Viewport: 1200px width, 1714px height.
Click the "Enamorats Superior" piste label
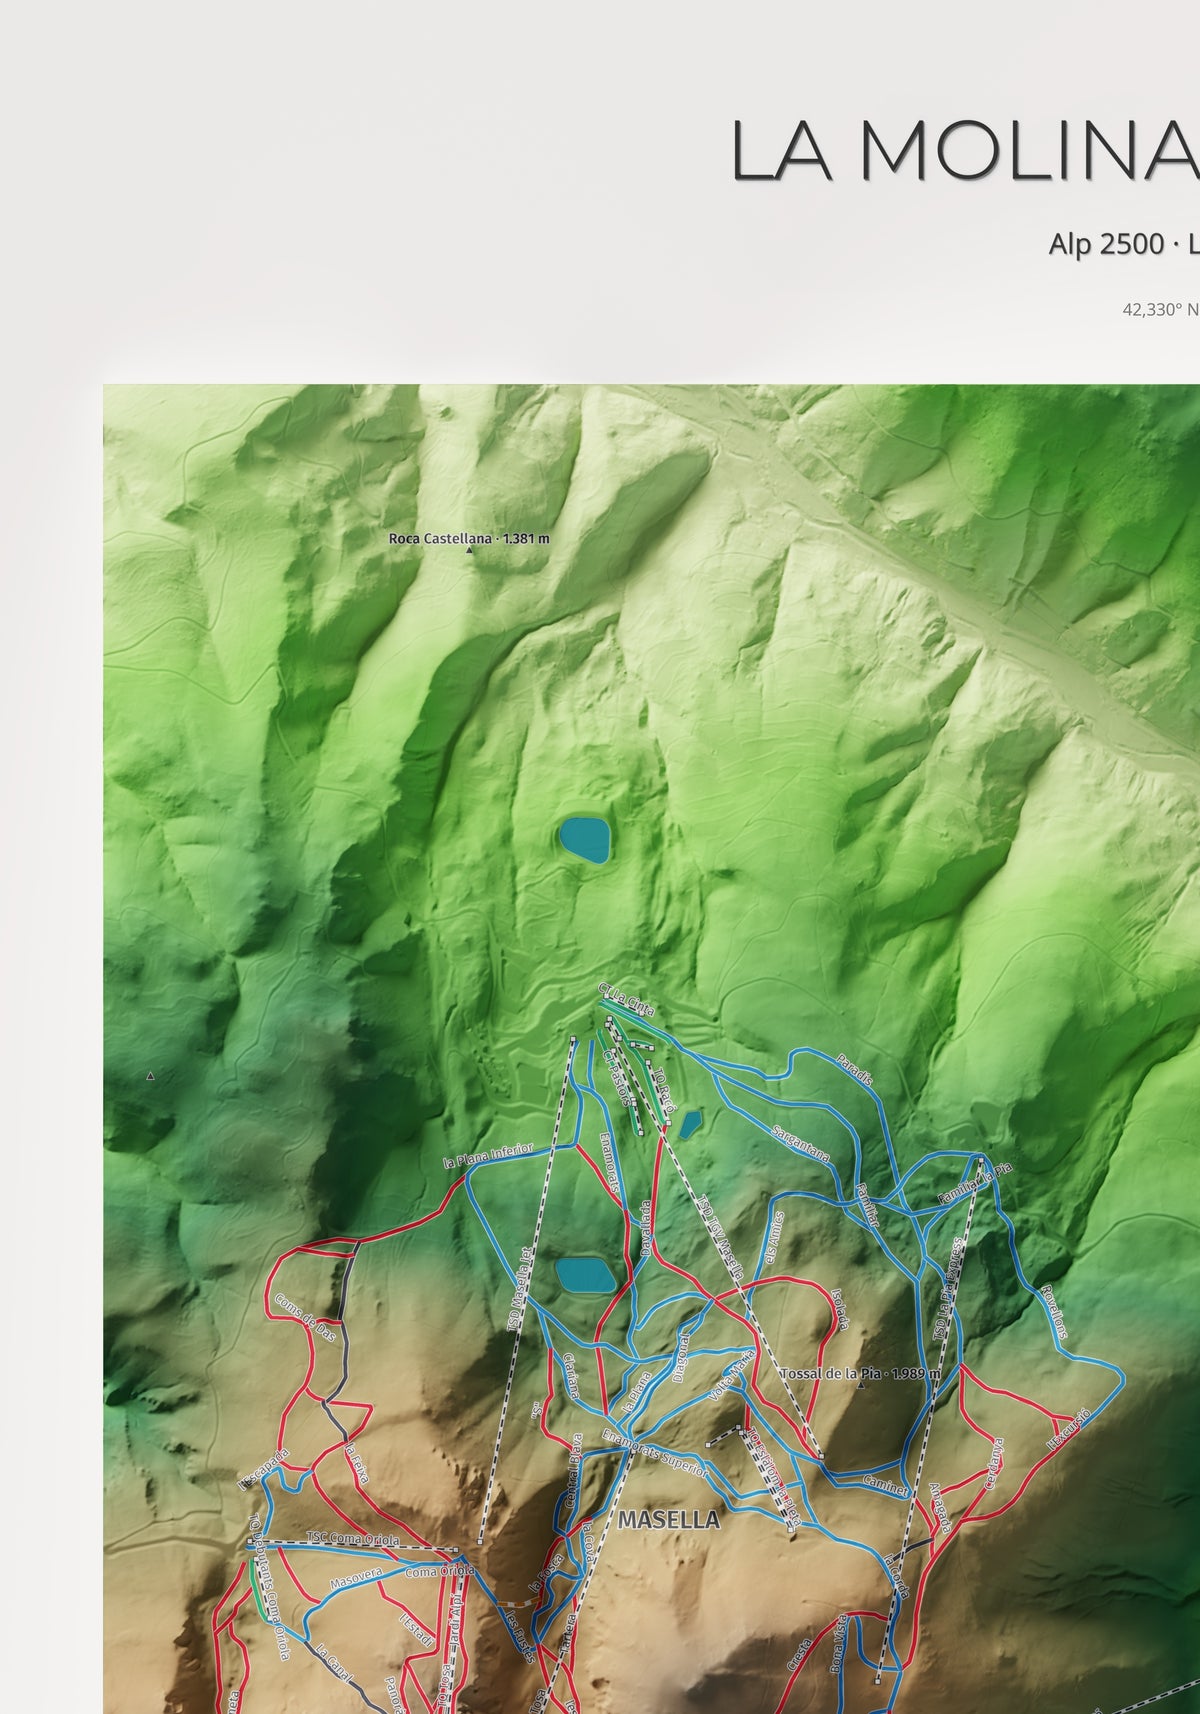tap(655, 1454)
